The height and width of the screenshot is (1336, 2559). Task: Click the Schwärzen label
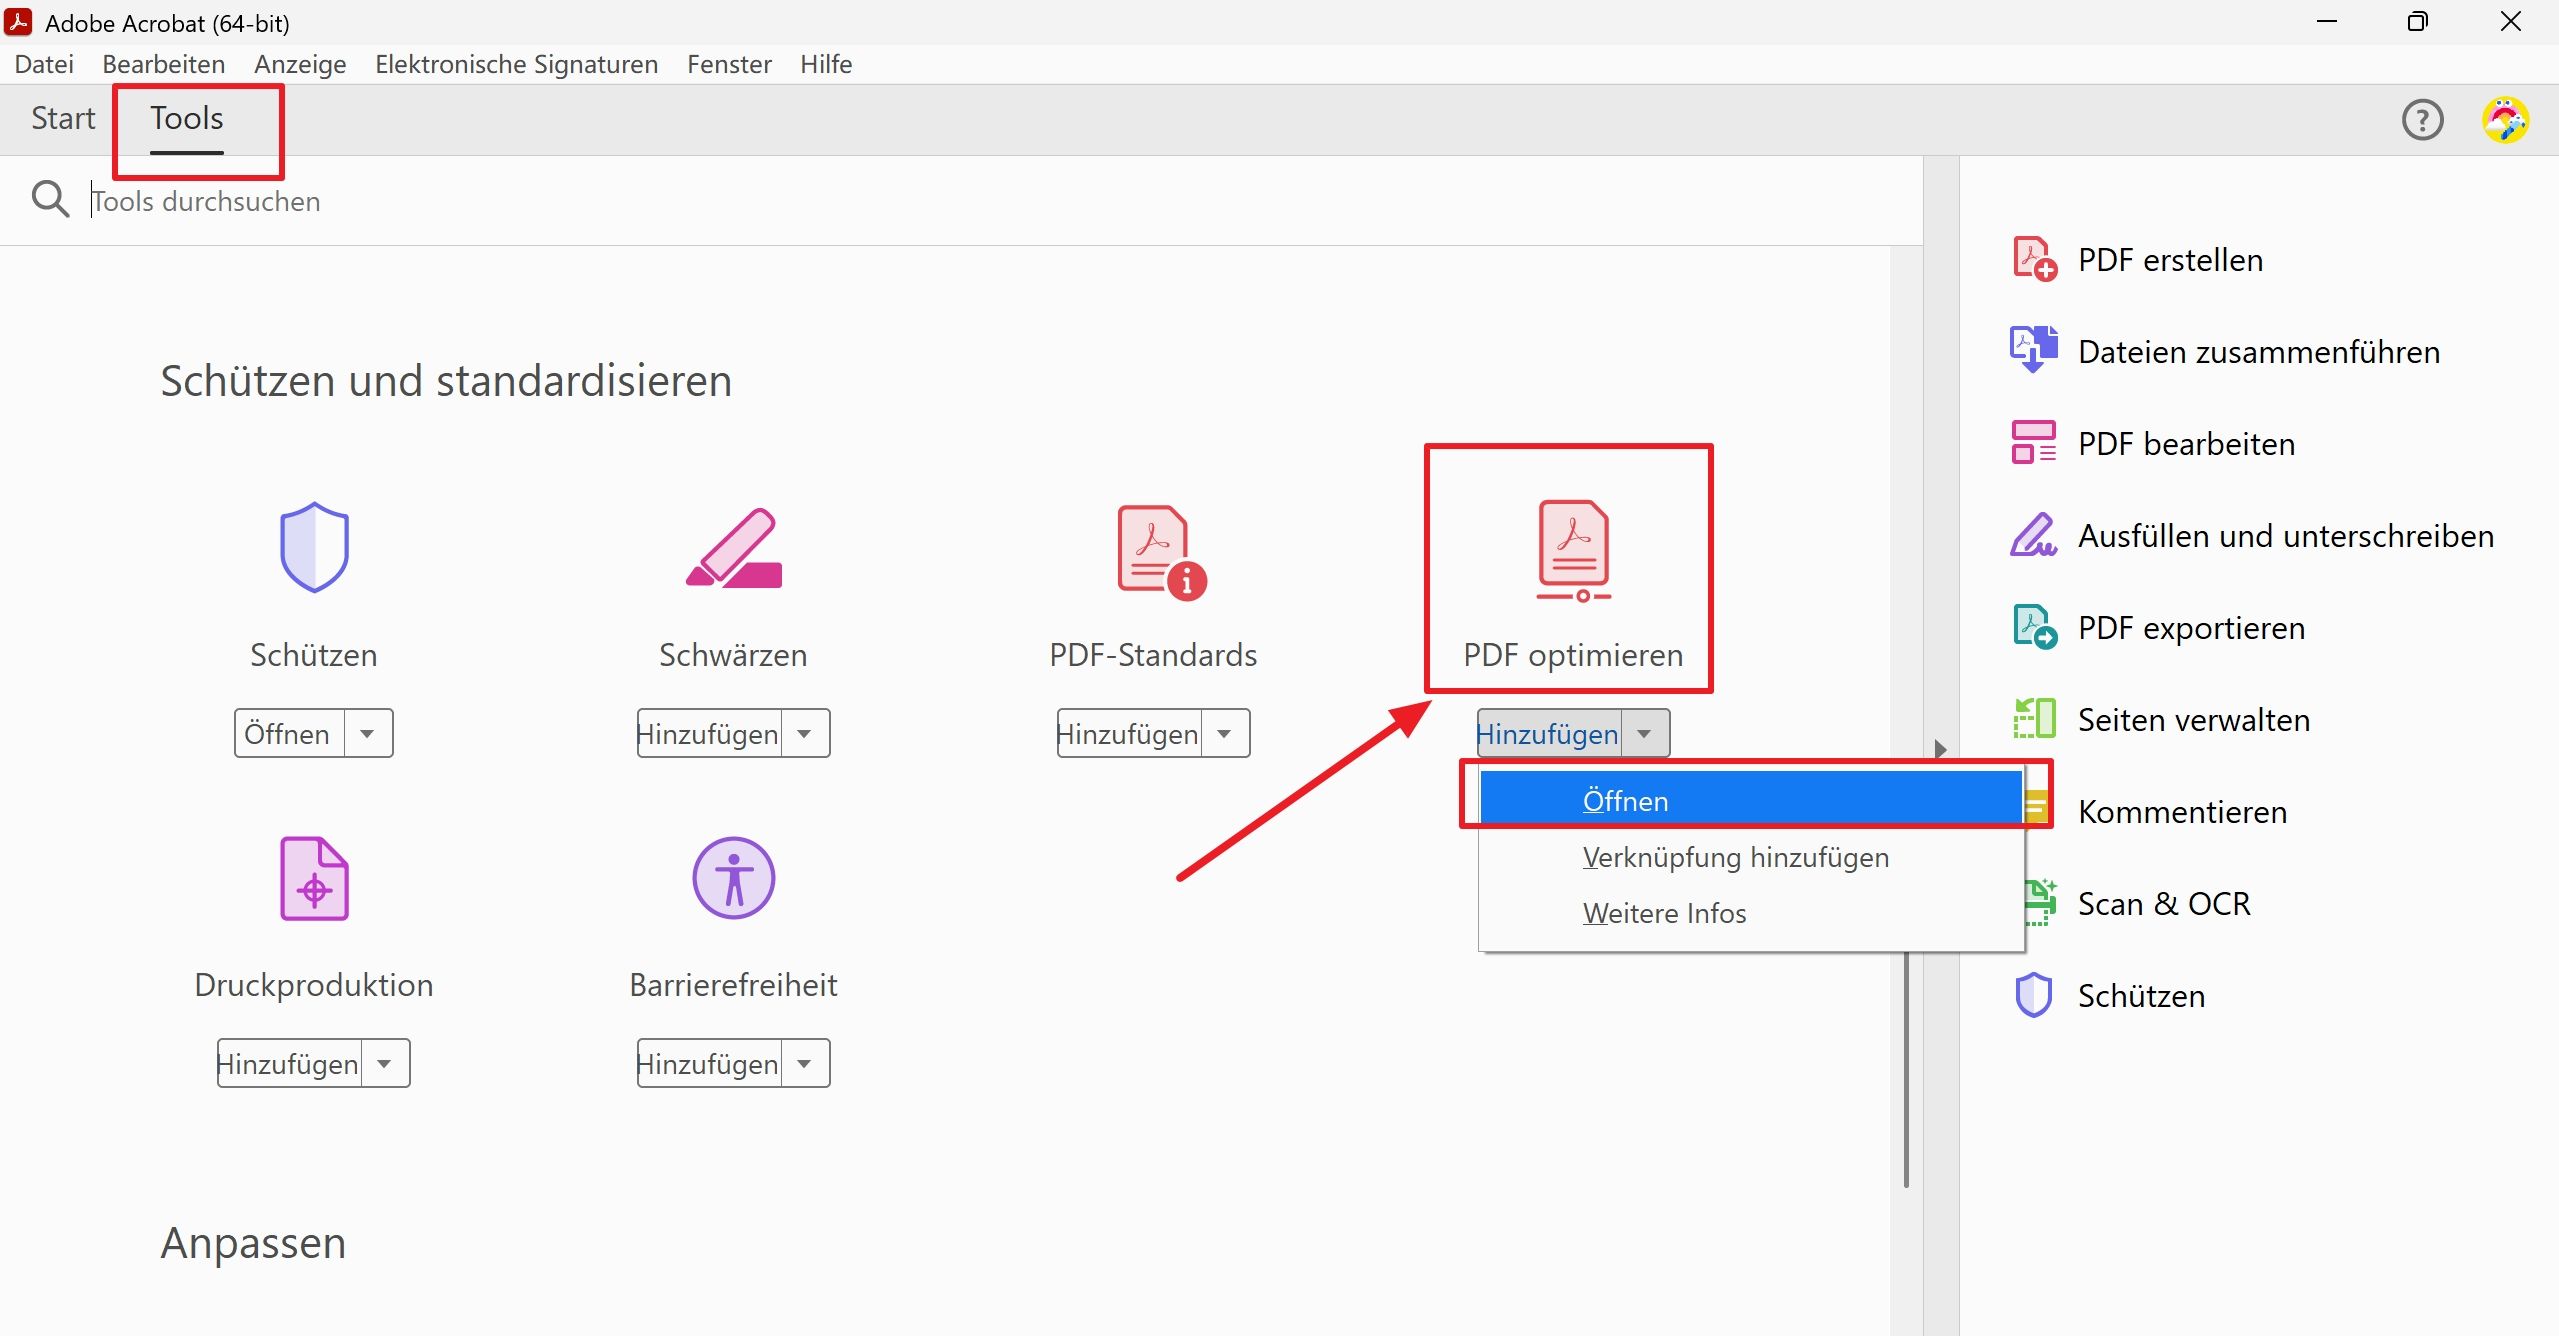coord(733,655)
